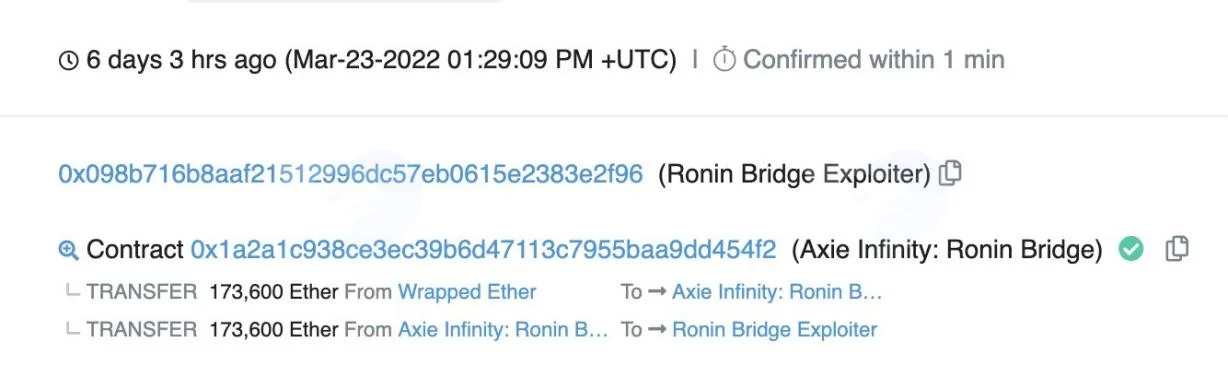Image resolution: width=1228 pixels, height=378 pixels.
Task: Copy the Axie Infinity Ronin Bridge contract address
Action: click(x=1177, y=249)
